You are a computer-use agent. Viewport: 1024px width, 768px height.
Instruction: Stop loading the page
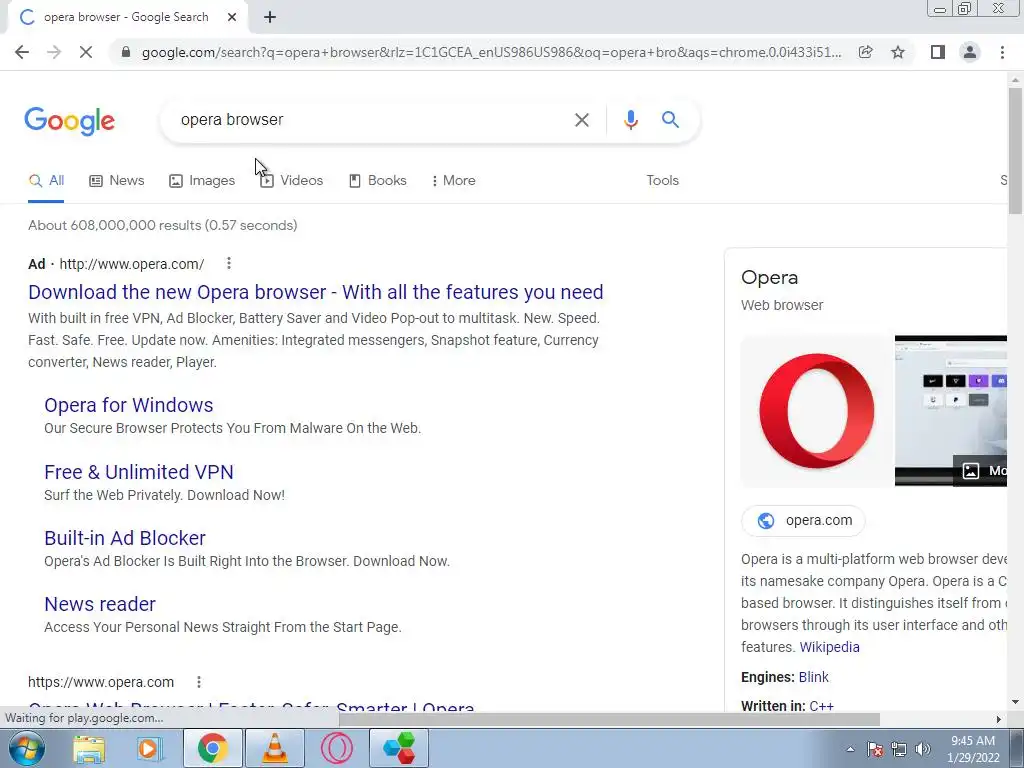coord(86,52)
